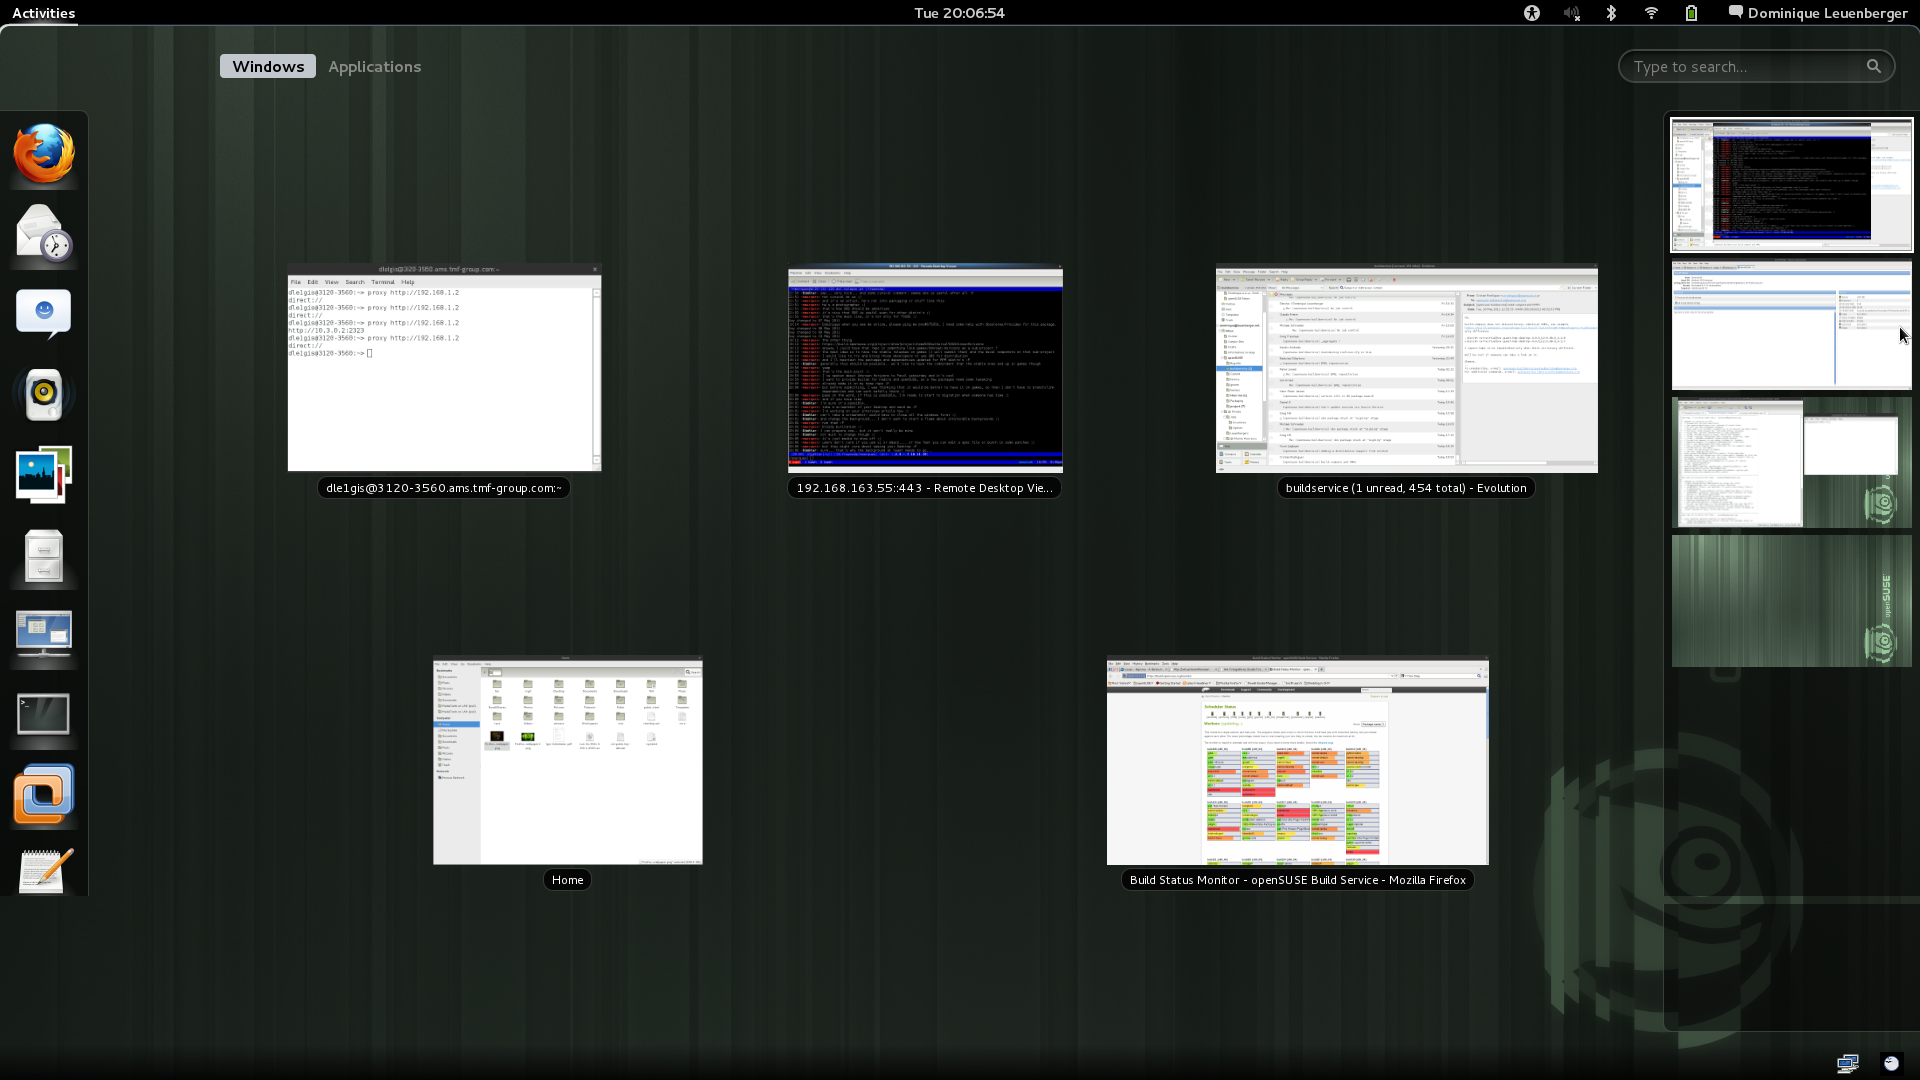The height and width of the screenshot is (1080, 1920).
Task: Launch the Banshee music player icon
Action: 43,394
